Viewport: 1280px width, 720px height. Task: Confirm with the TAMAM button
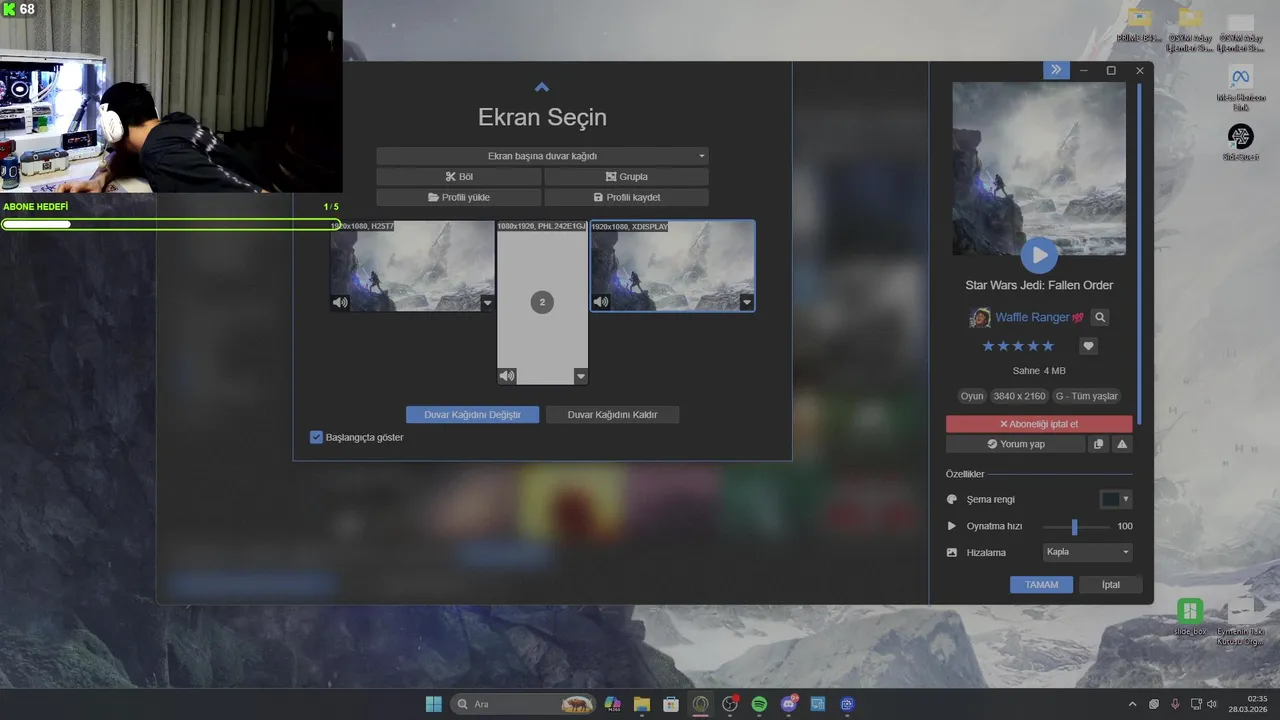click(1041, 585)
